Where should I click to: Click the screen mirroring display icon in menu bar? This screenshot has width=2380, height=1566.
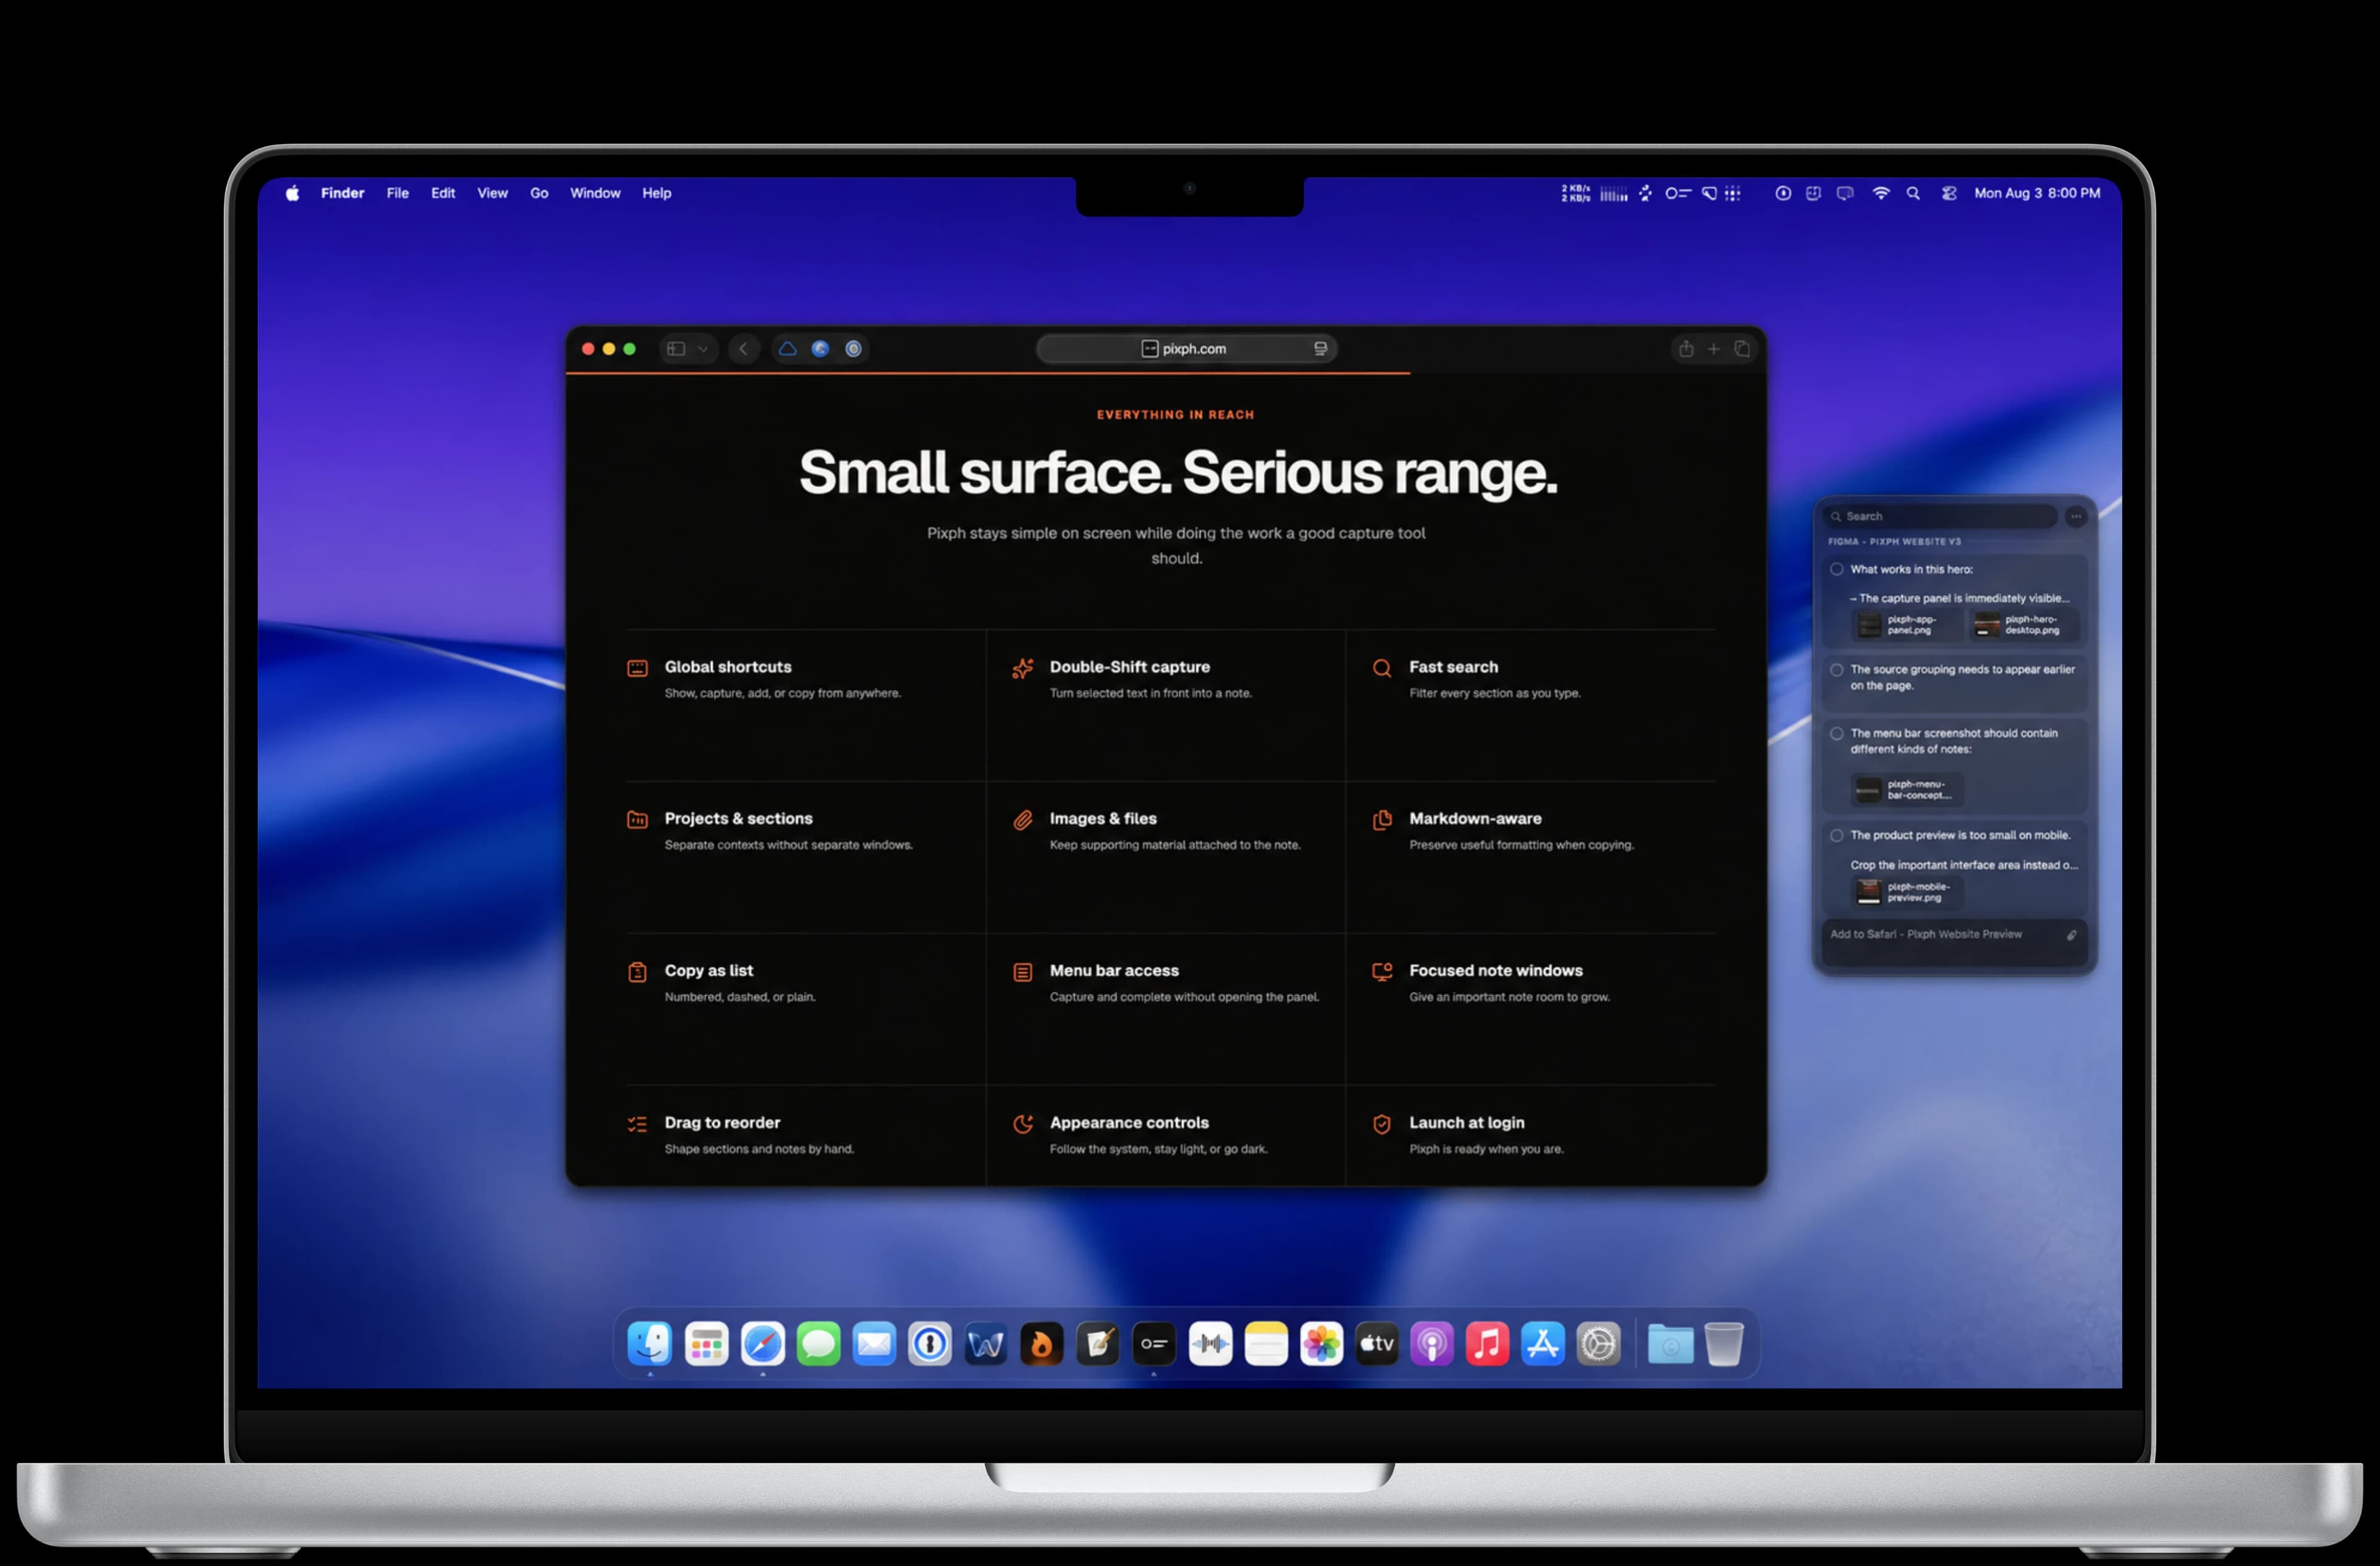tap(1844, 193)
